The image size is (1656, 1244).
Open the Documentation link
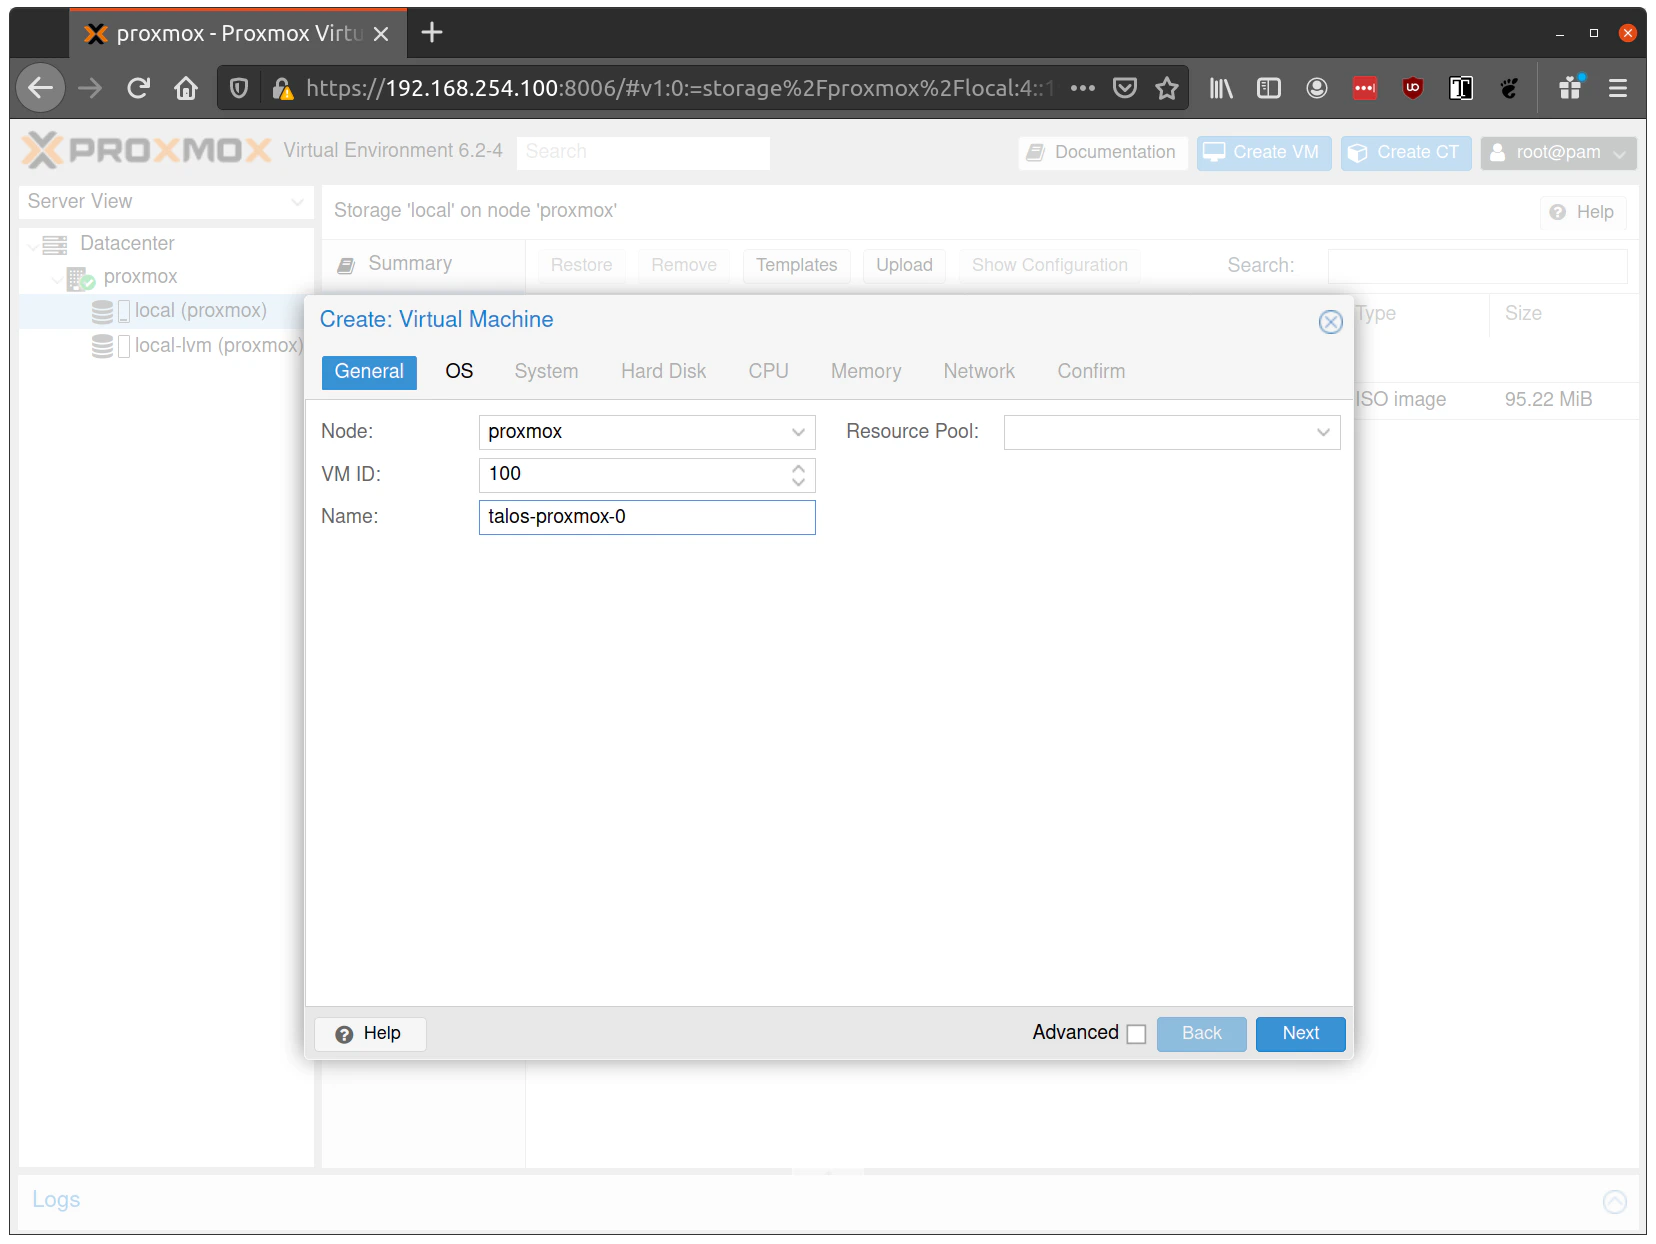(x=1103, y=152)
